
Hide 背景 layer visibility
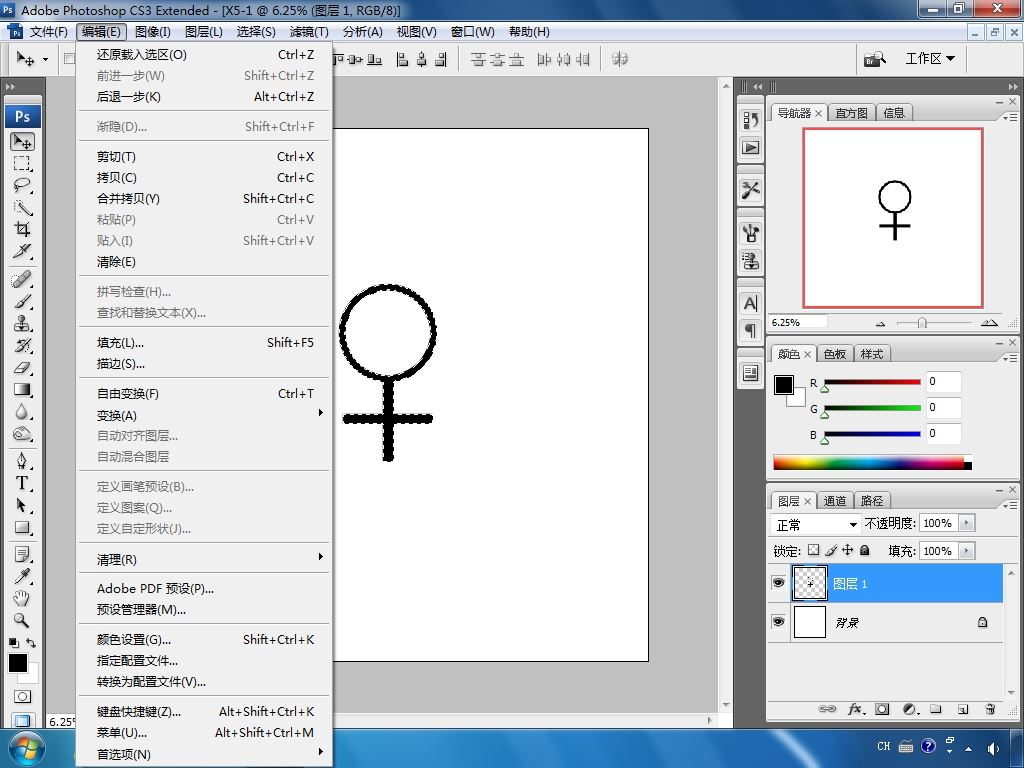(x=778, y=622)
